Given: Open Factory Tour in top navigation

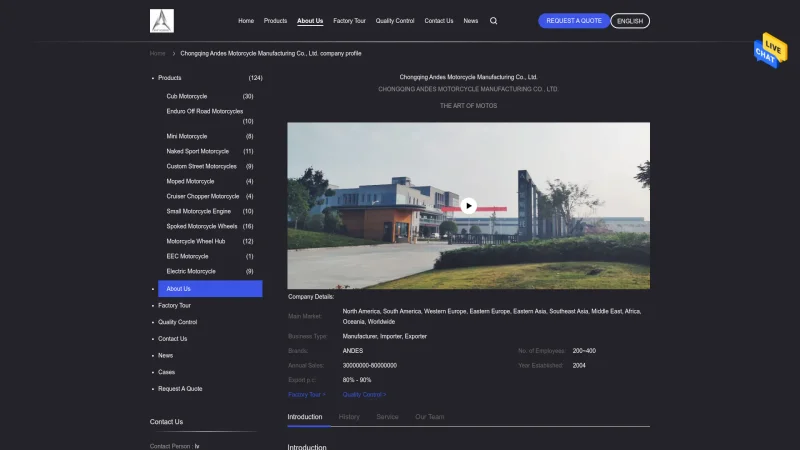Looking at the screenshot, I should [x=349, y=21].
